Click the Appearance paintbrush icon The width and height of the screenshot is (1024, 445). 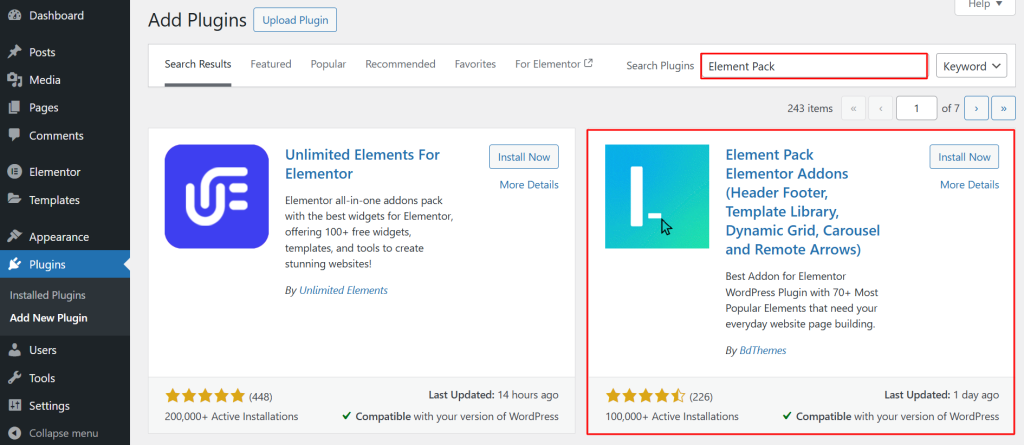[x=14, y=237]
